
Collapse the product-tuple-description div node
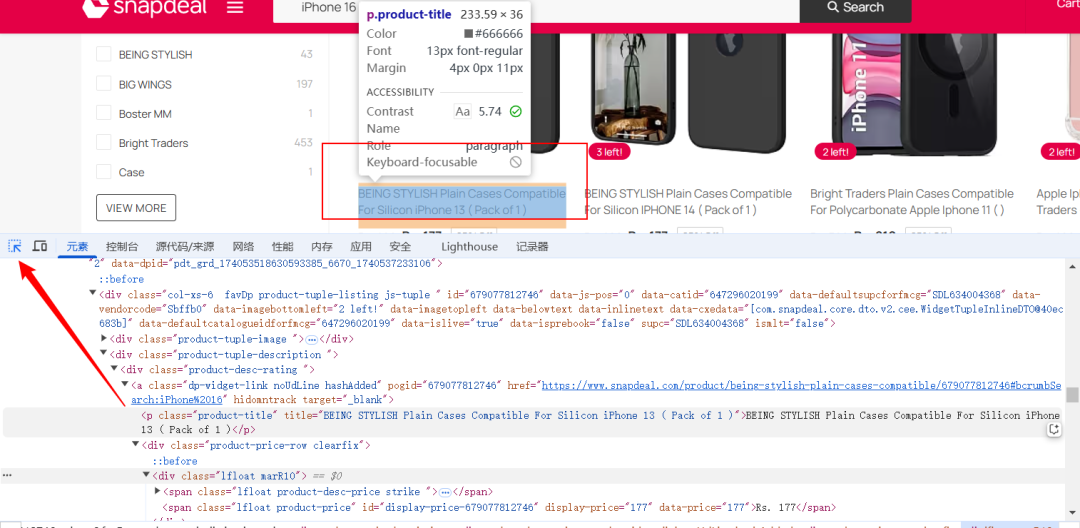point(104,355)
